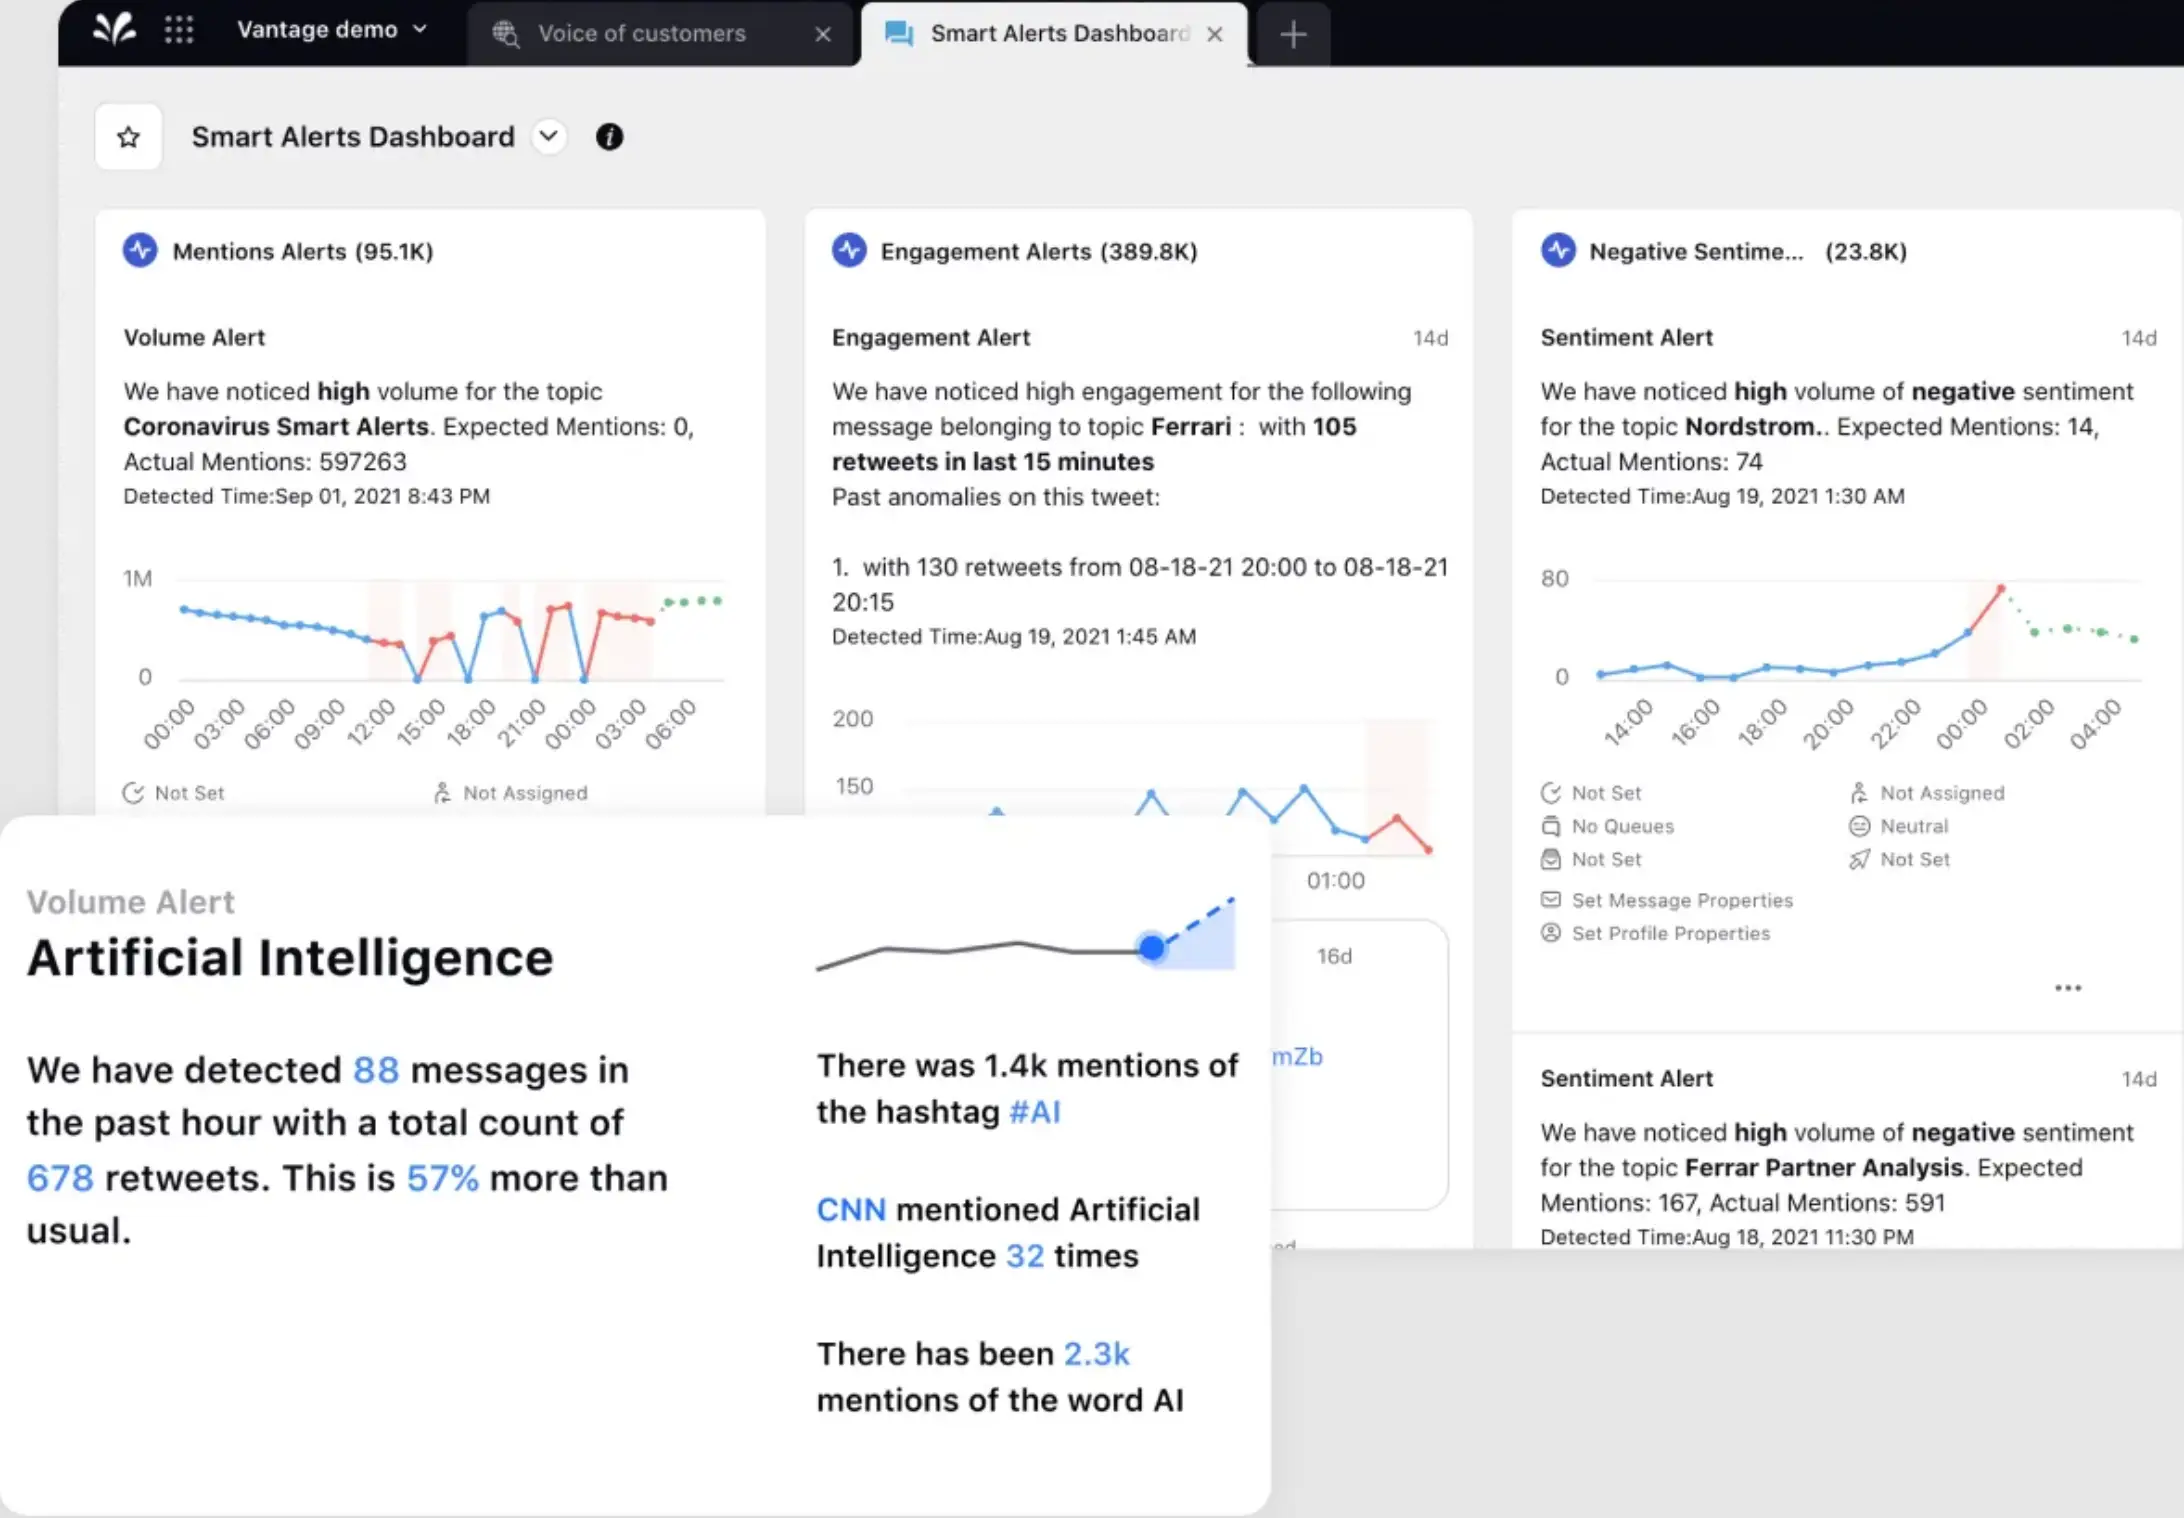Viewport: 2184px width, 1518px height.
Task: Click the three-dot more options on Sentiment Alert
Action: pyautogui.click(x=2067, y=988)
